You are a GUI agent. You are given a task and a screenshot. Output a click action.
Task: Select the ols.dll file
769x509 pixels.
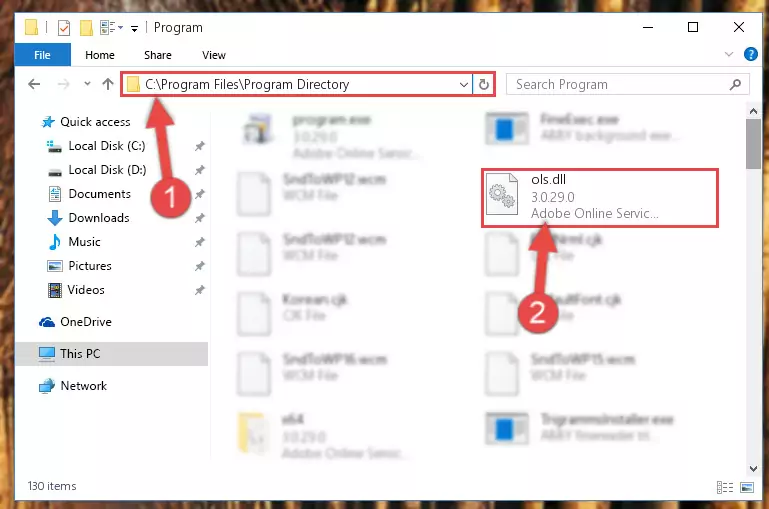[x=599, y=197]
